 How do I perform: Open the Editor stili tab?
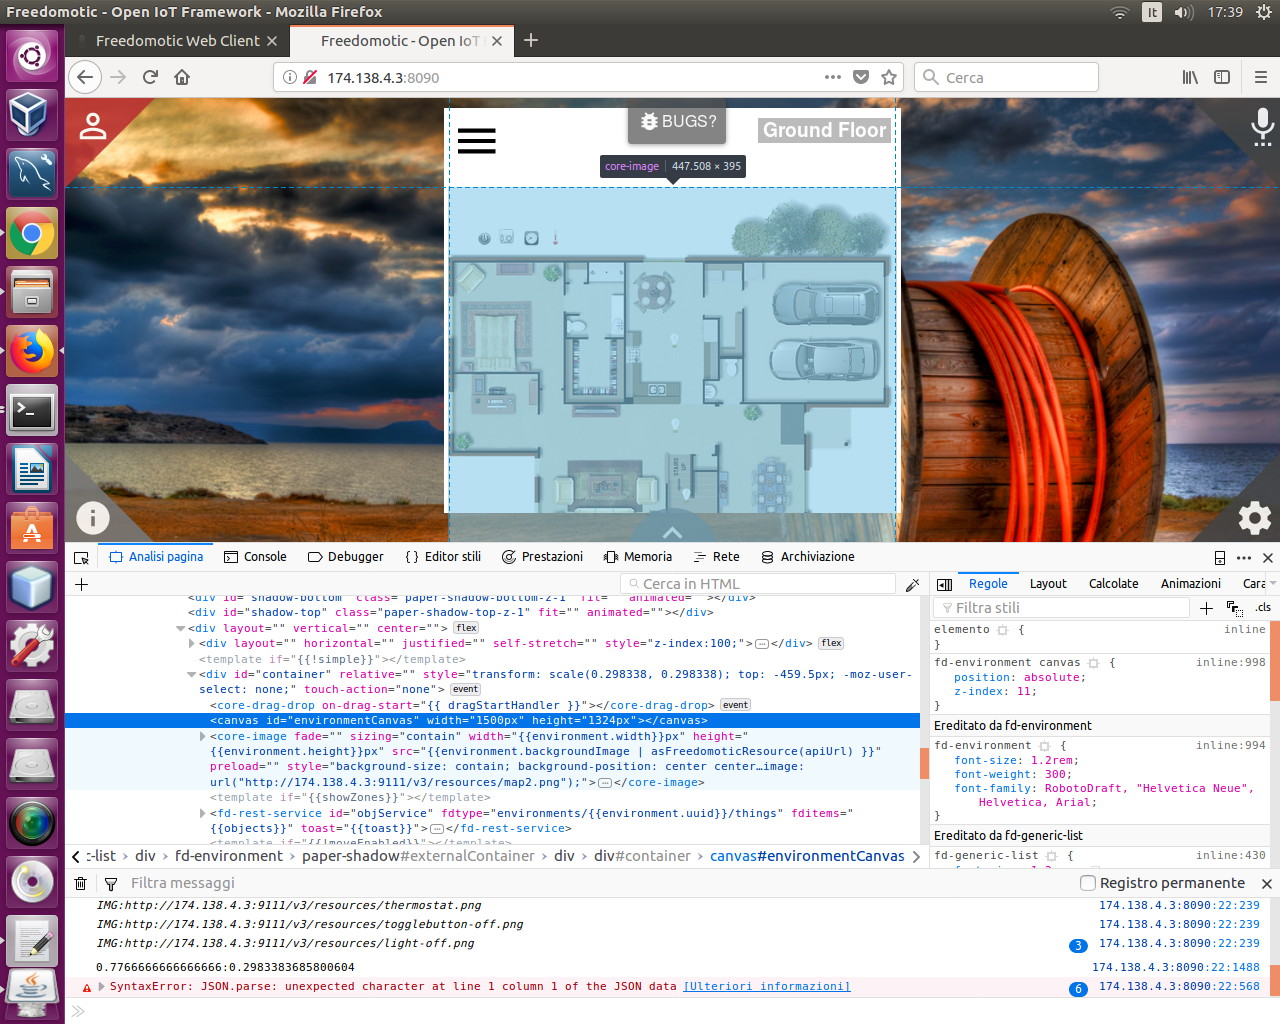443,557
